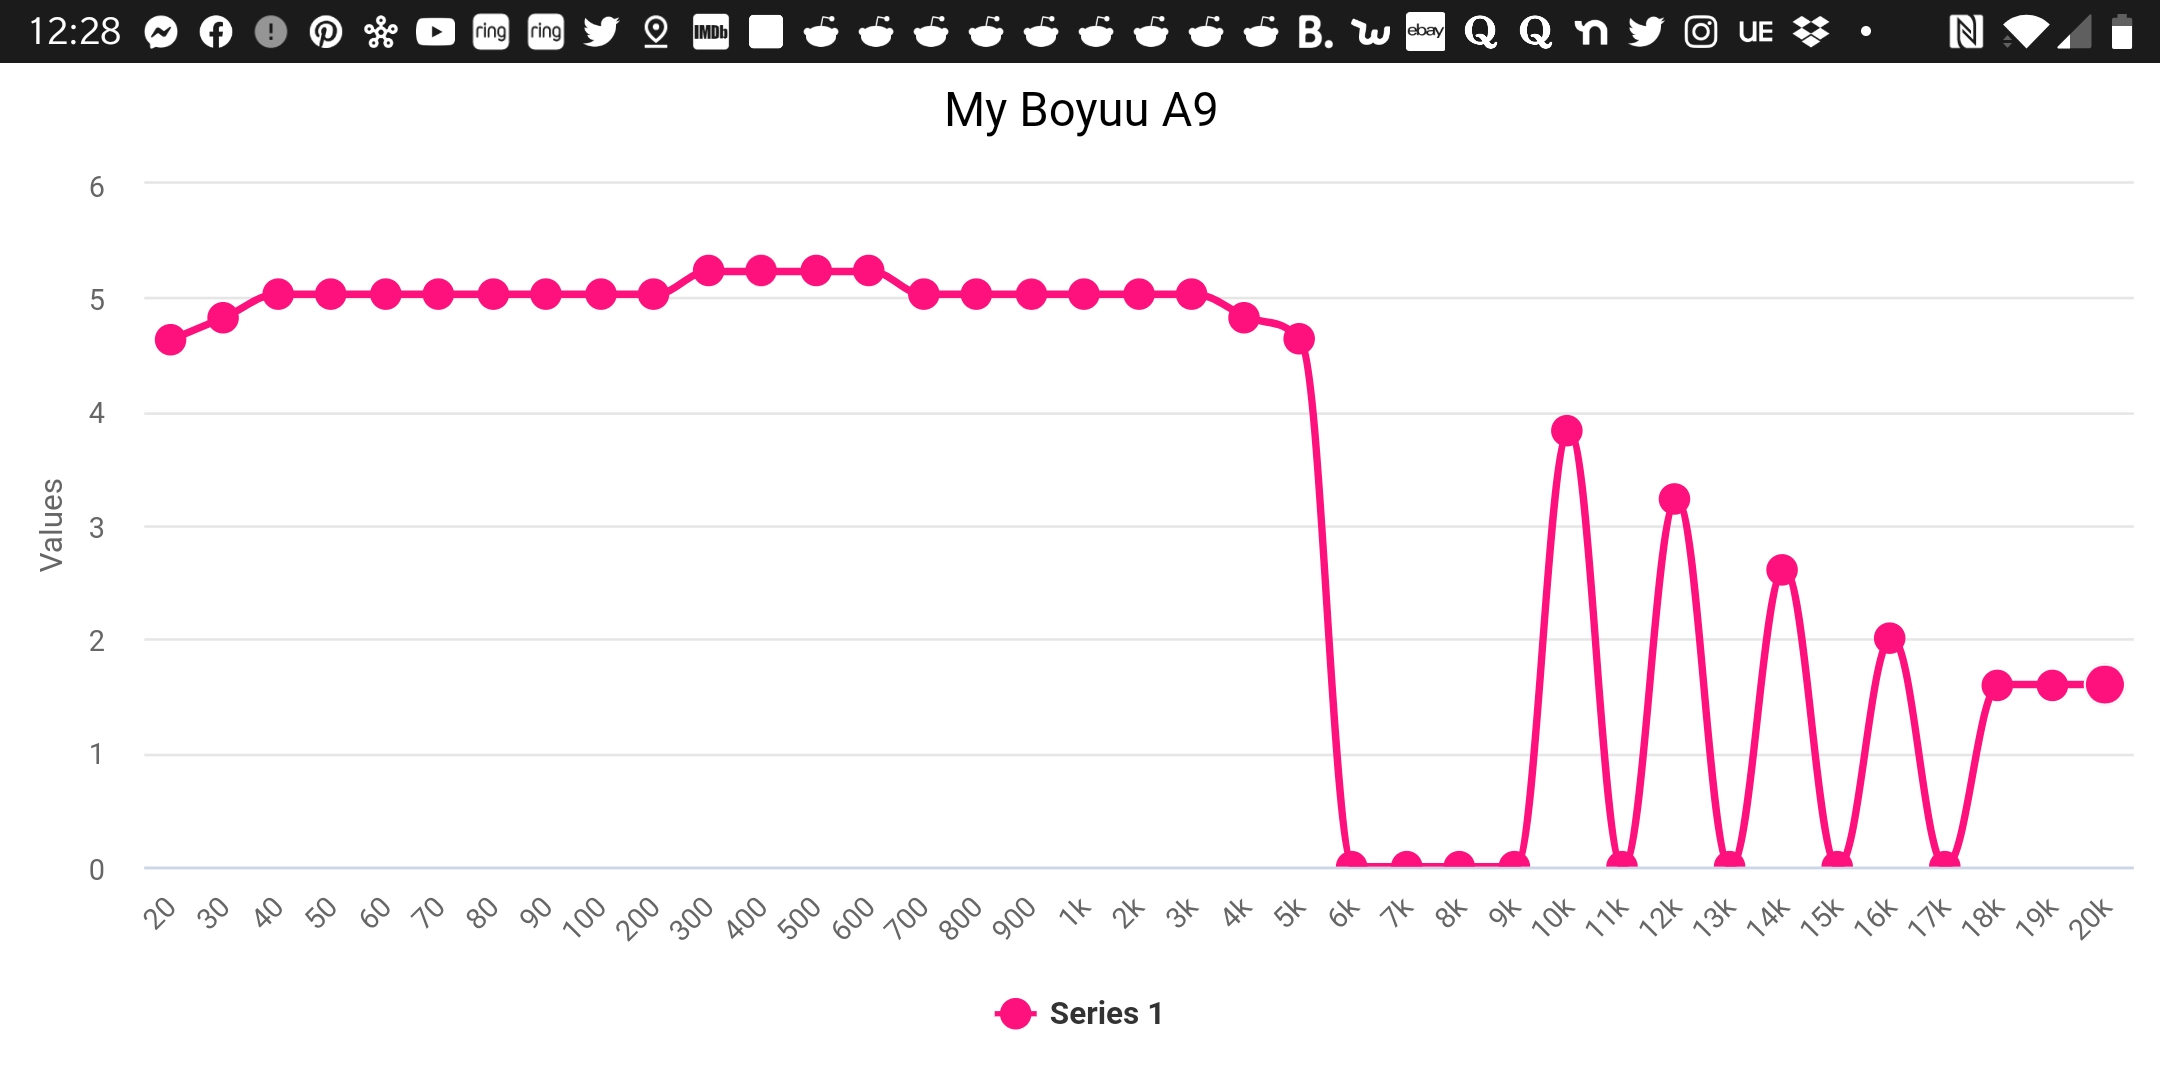Screen dimensions: 2160x1080
Task: Tap the Dropbox notification icon
Action: (x=1811, y=32)
